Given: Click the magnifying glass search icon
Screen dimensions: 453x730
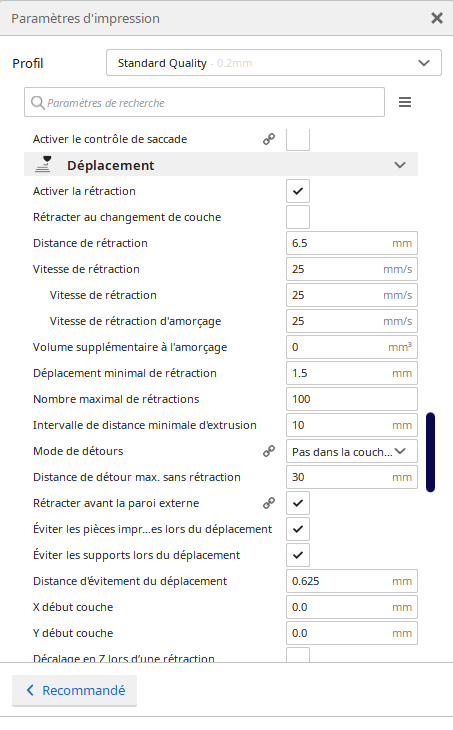Looking at the screenshot, I should [37, 102].
